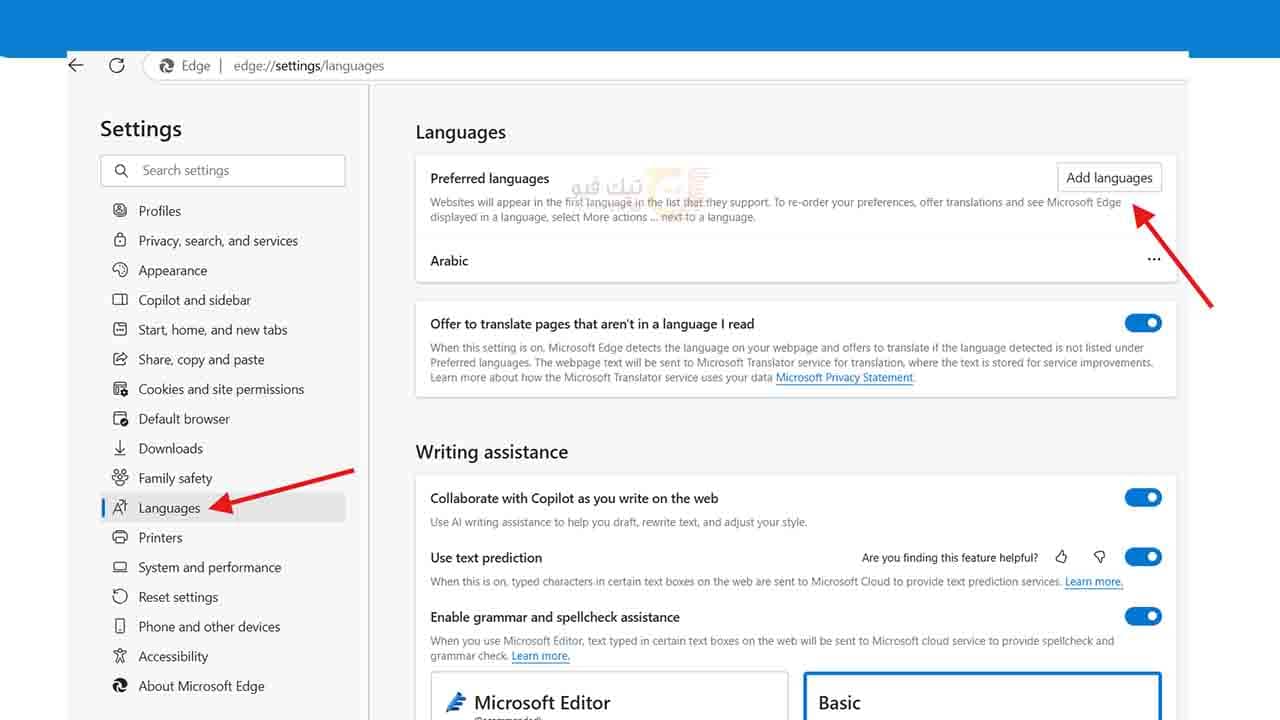Screen dimensions: 1280x720
Task: Click the Copilot and sidebar icon
Action: 120,300
